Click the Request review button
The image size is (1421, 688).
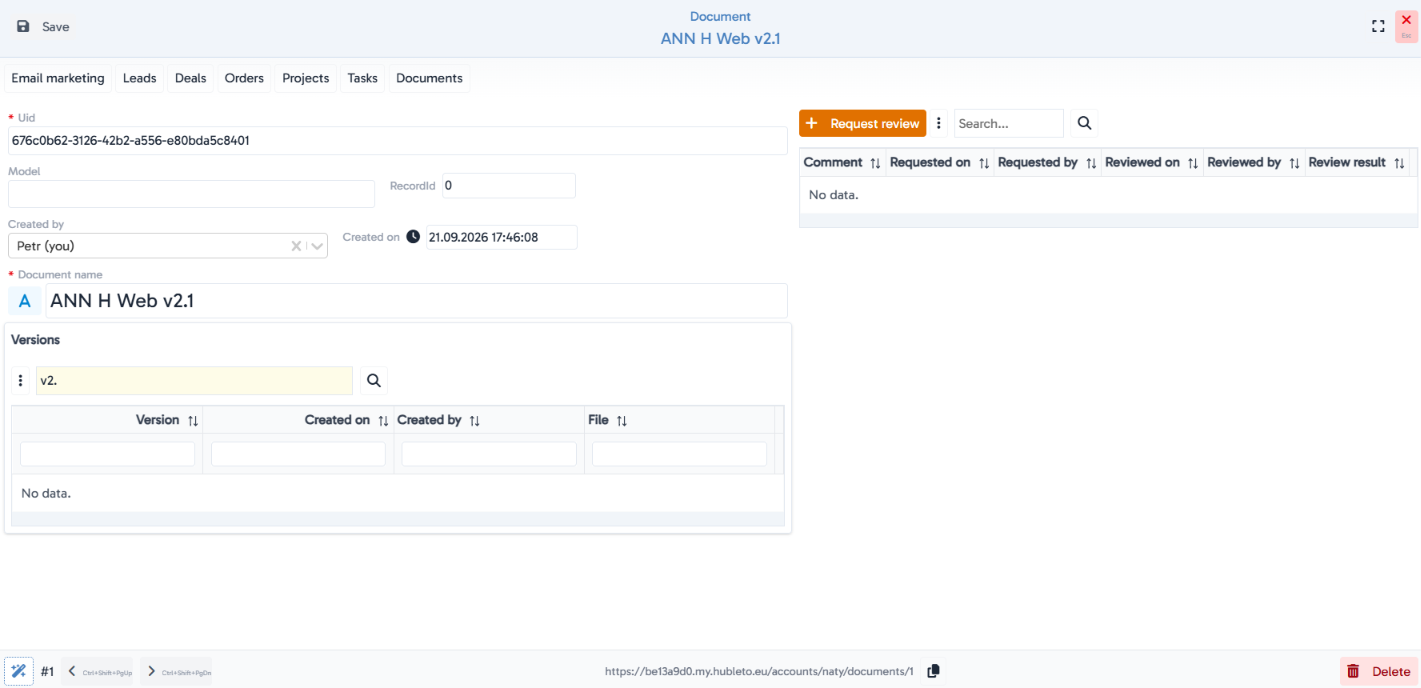(x=862, y=123)
